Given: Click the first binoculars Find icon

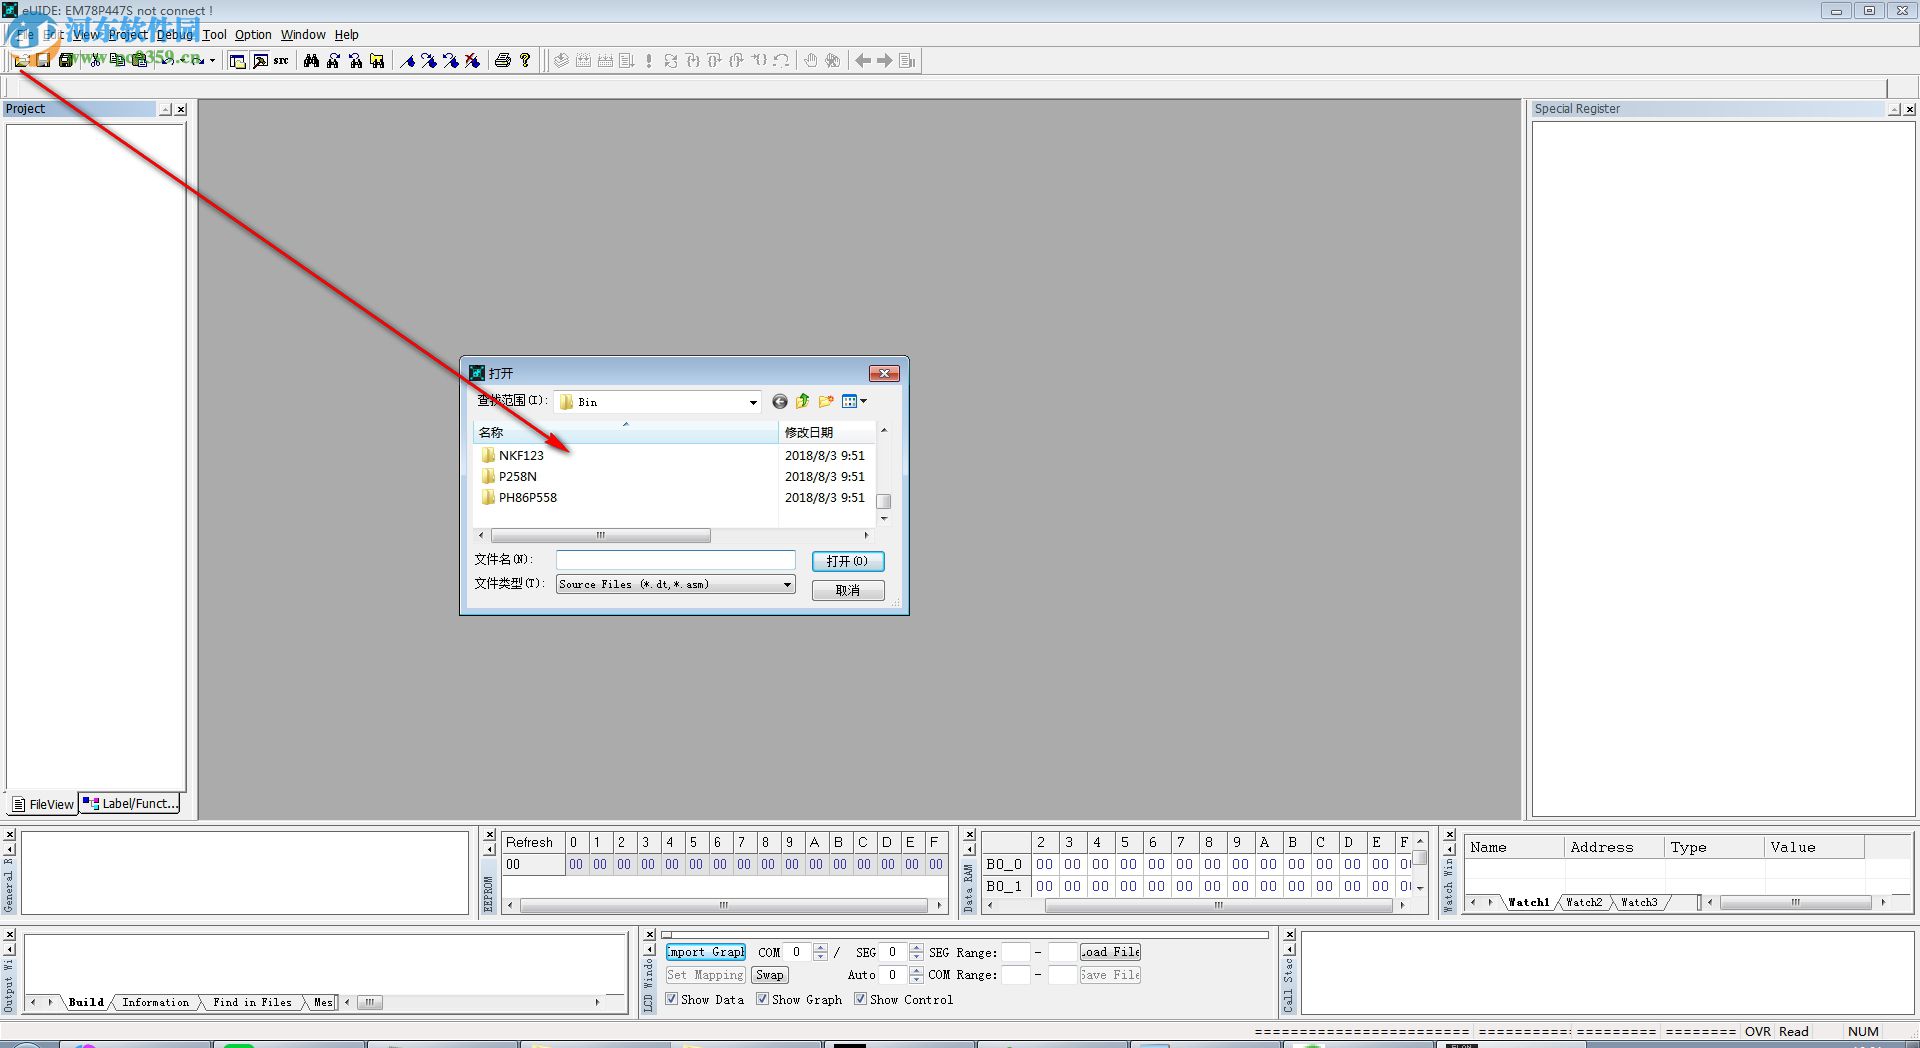Looking at the screenshot, I should pyautogui.click(x=311, y=61).
